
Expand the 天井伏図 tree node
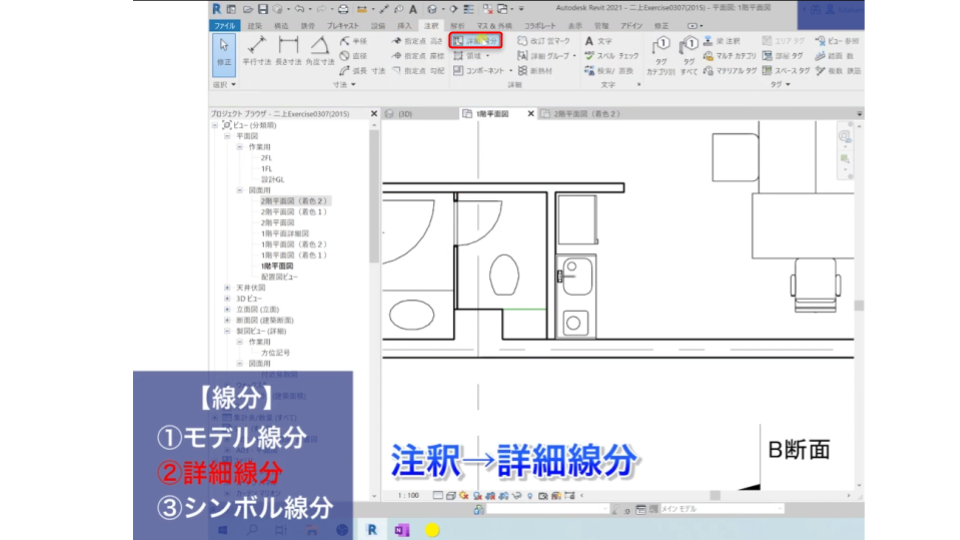pyautogui.click(x=228, y=287)
